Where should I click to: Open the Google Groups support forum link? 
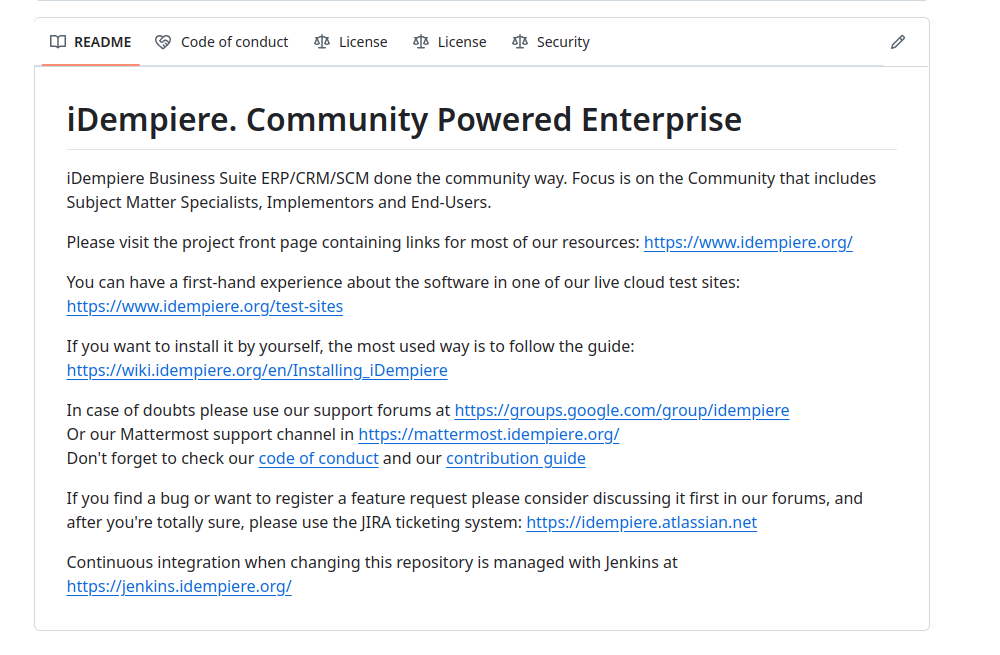622,410
